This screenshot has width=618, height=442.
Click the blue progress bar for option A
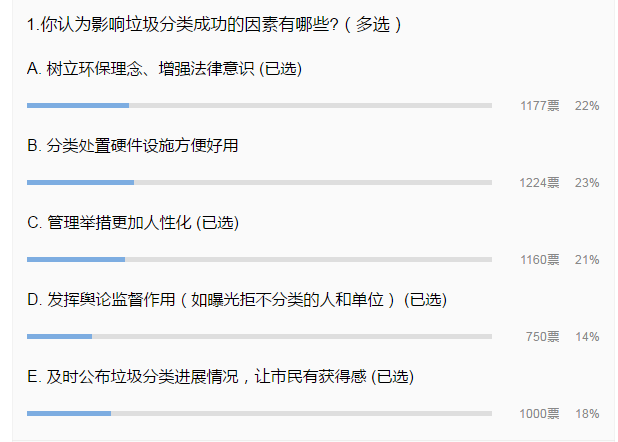point(78,106)
